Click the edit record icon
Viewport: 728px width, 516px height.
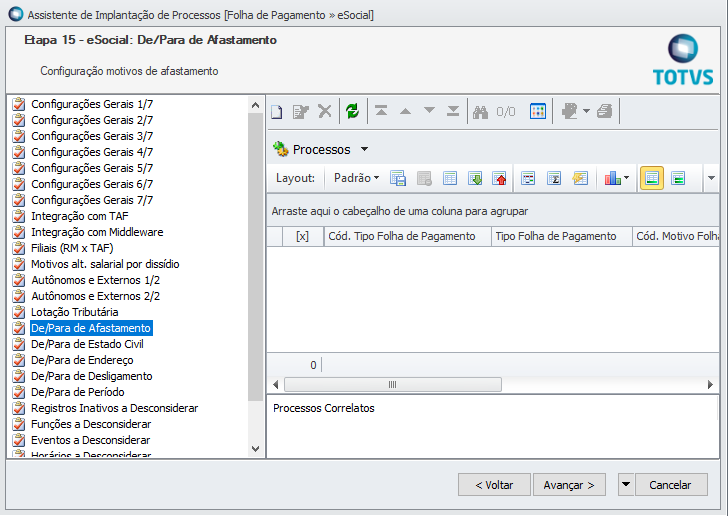300,111
